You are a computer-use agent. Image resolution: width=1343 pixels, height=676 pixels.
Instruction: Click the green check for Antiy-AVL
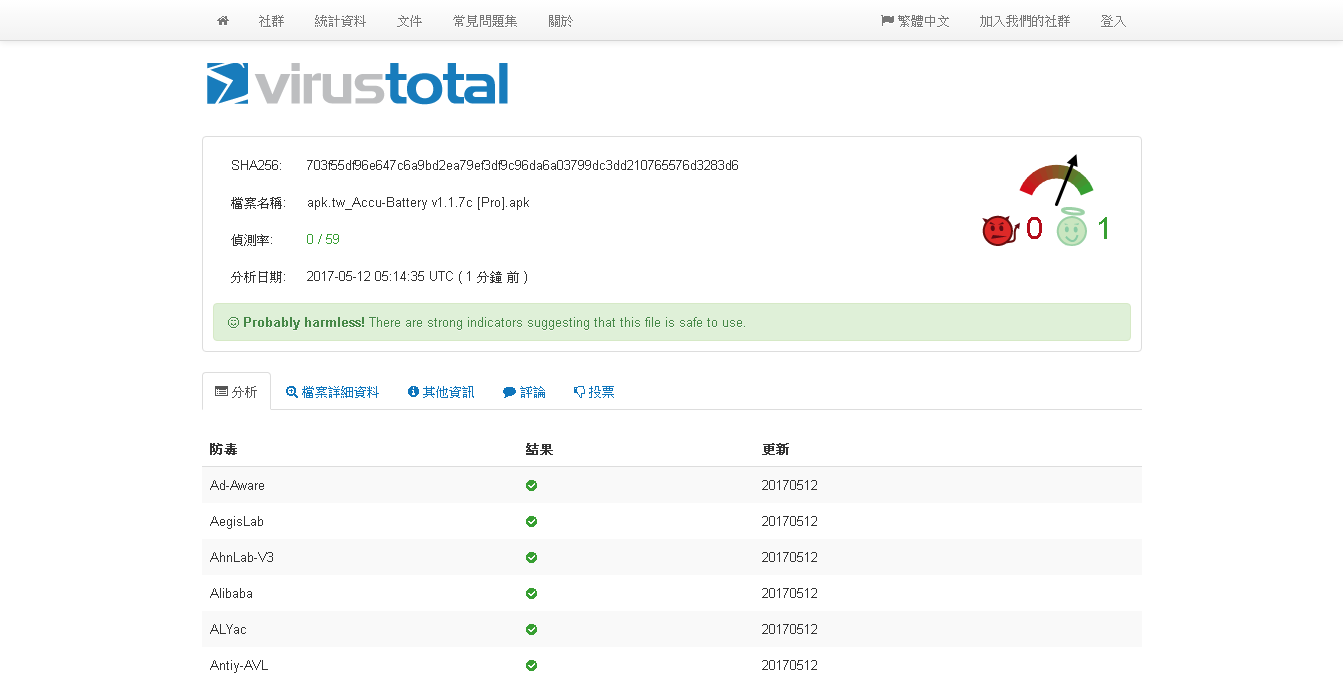pyautogui.click(x=532, y=665)
